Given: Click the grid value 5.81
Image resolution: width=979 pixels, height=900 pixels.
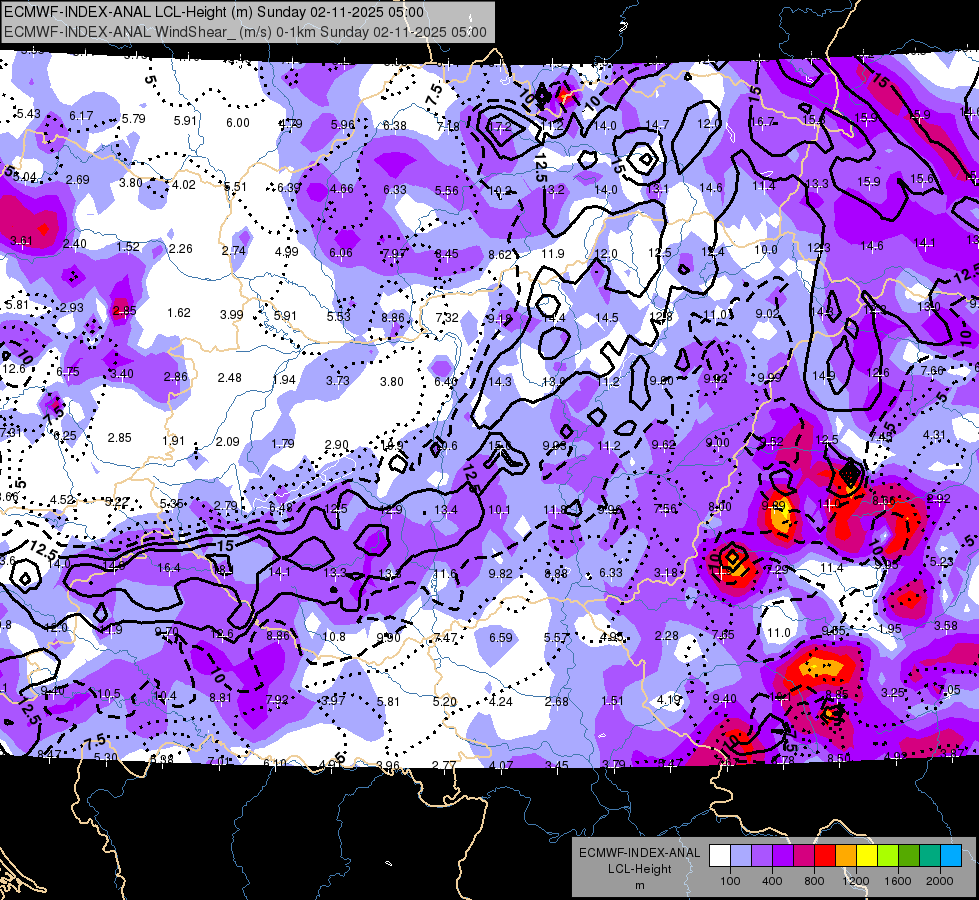Looking at the screenshot, I should pyautogui.click(x=388, y=702).
